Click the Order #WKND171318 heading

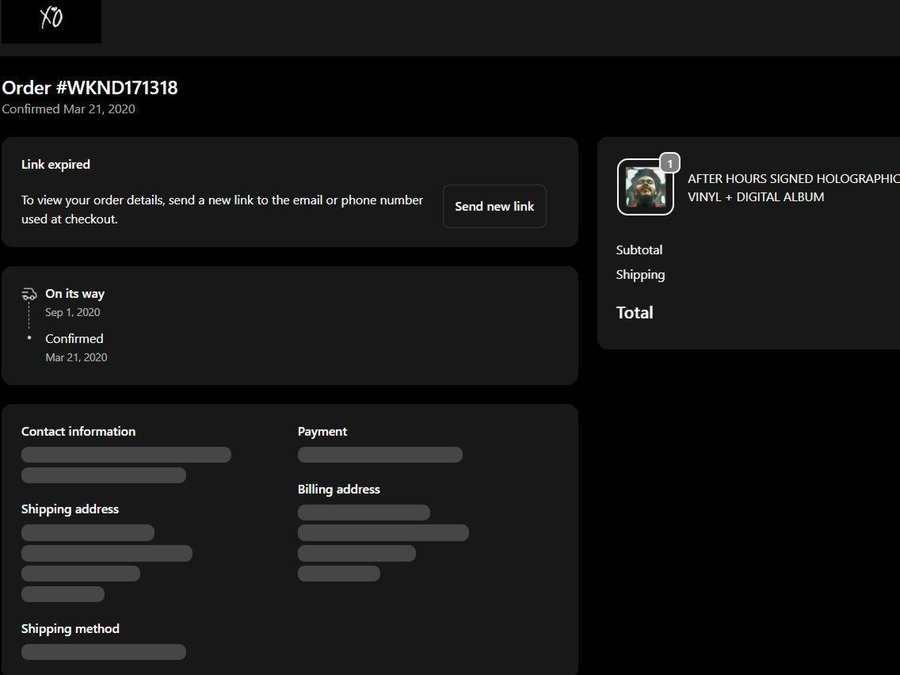point(90,88)
